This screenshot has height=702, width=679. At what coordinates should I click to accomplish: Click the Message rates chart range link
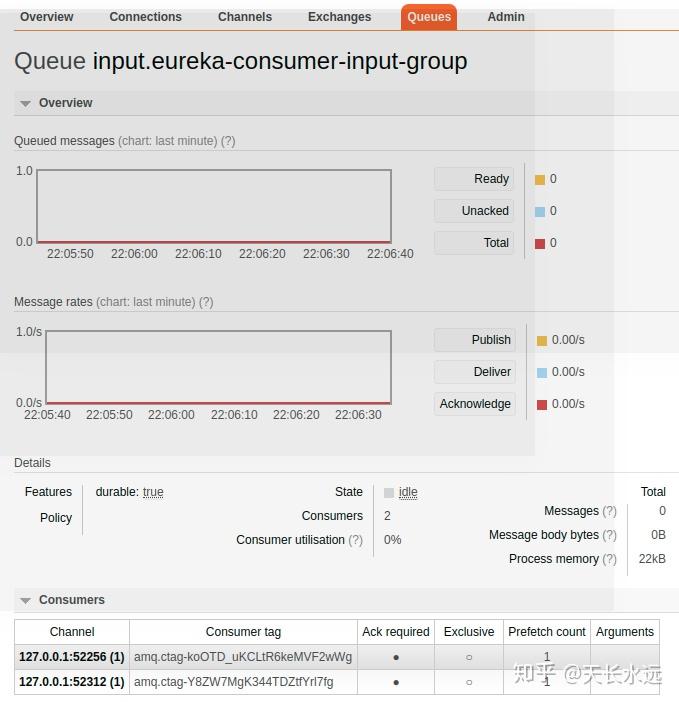tap(146, 302)
